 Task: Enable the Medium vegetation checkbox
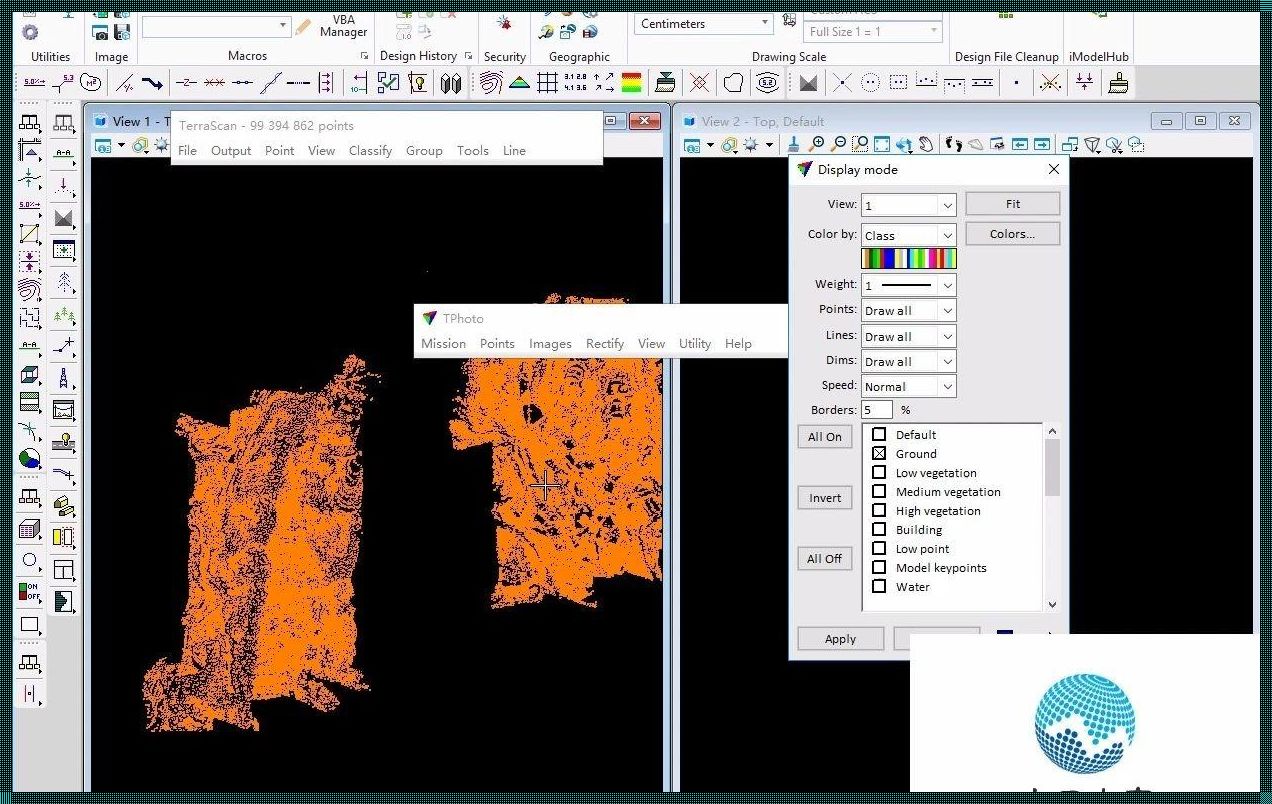879,491
